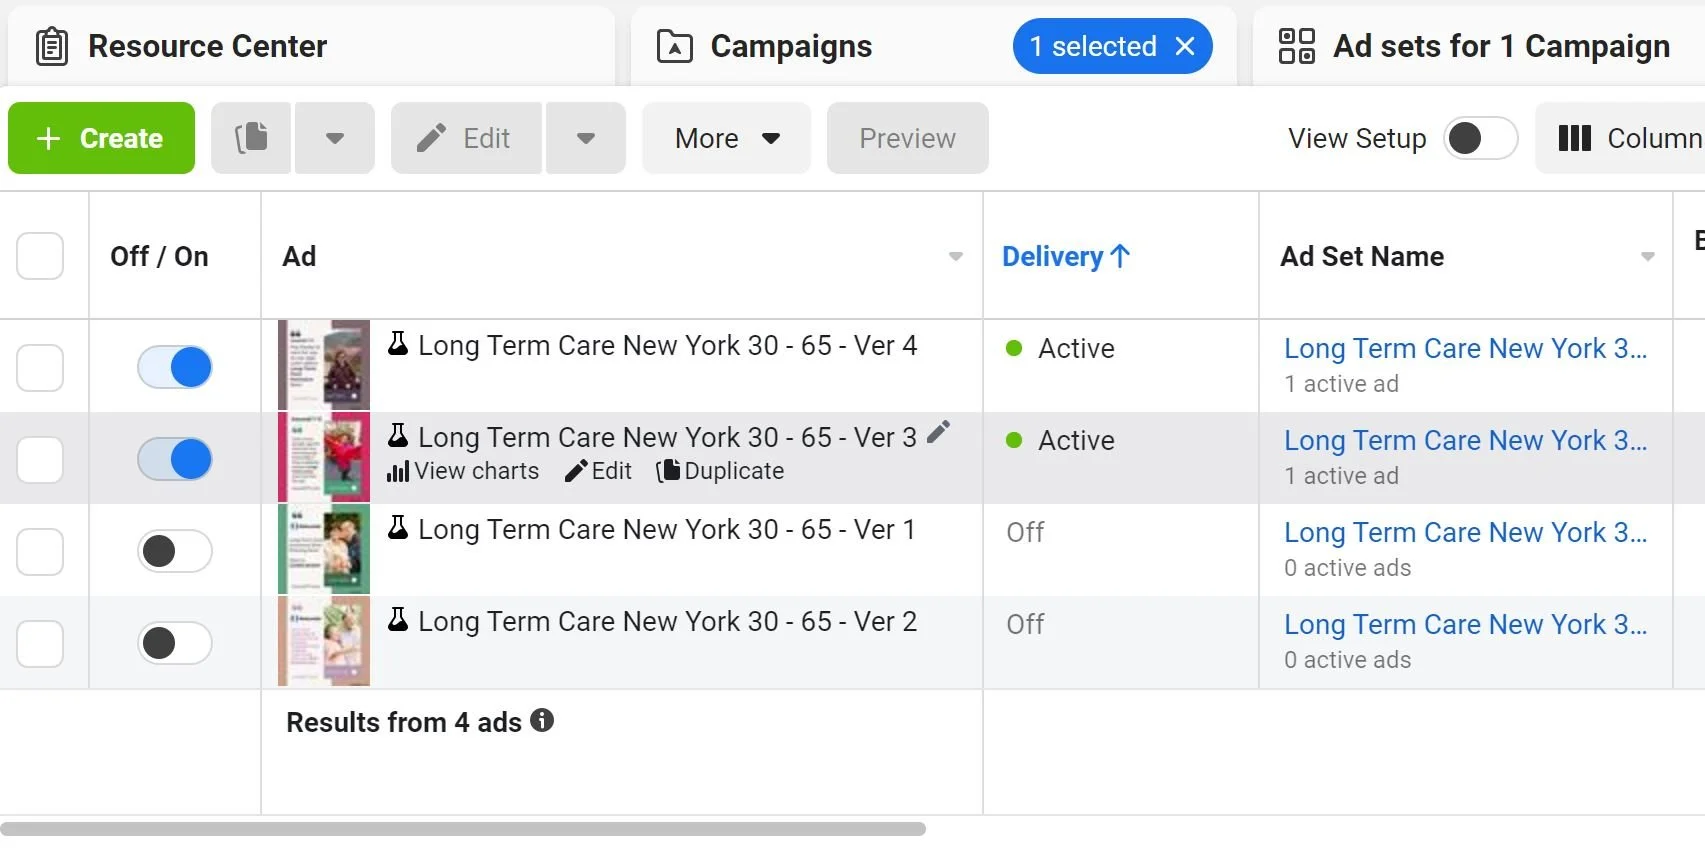Click the duplicate copy icon button in toolbar
This screenshot has height=861, width=1705.
coord(251,138)
